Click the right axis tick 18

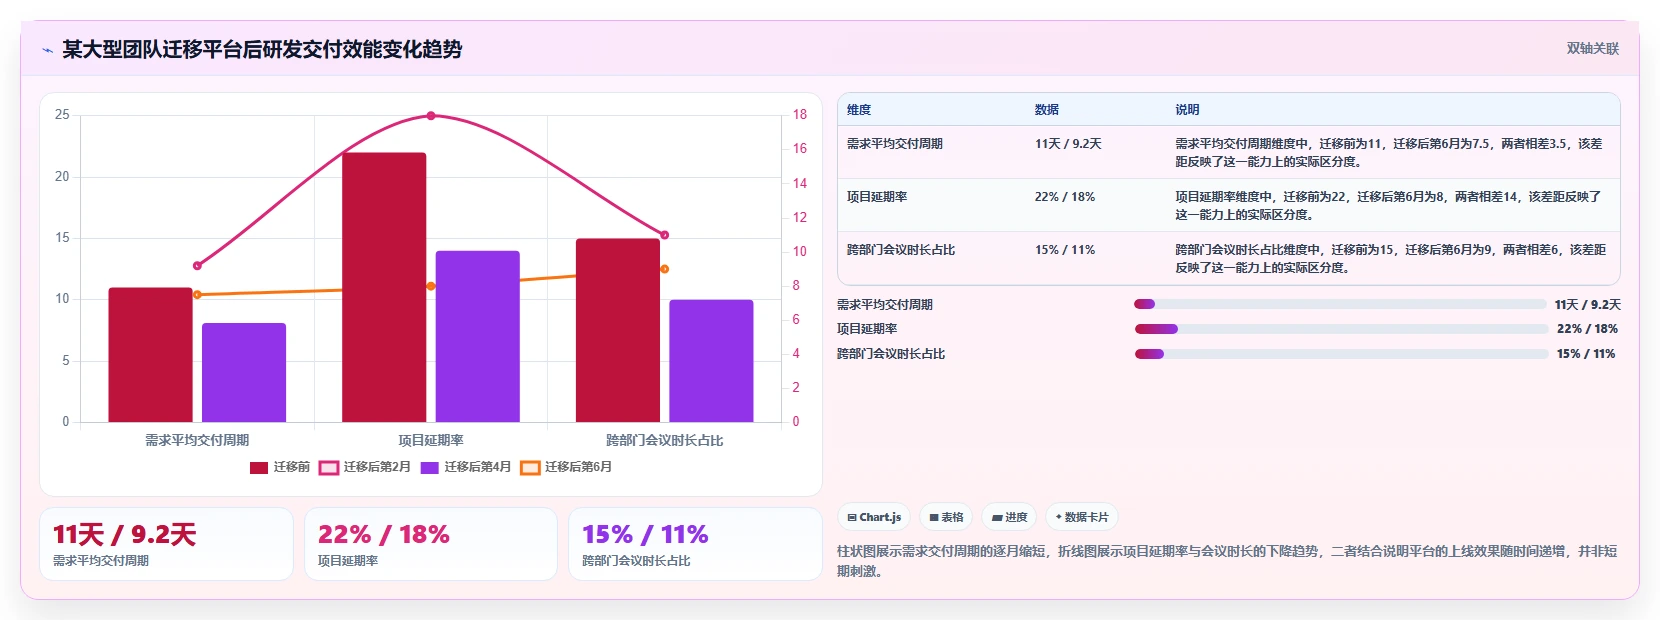pos(800,115)
